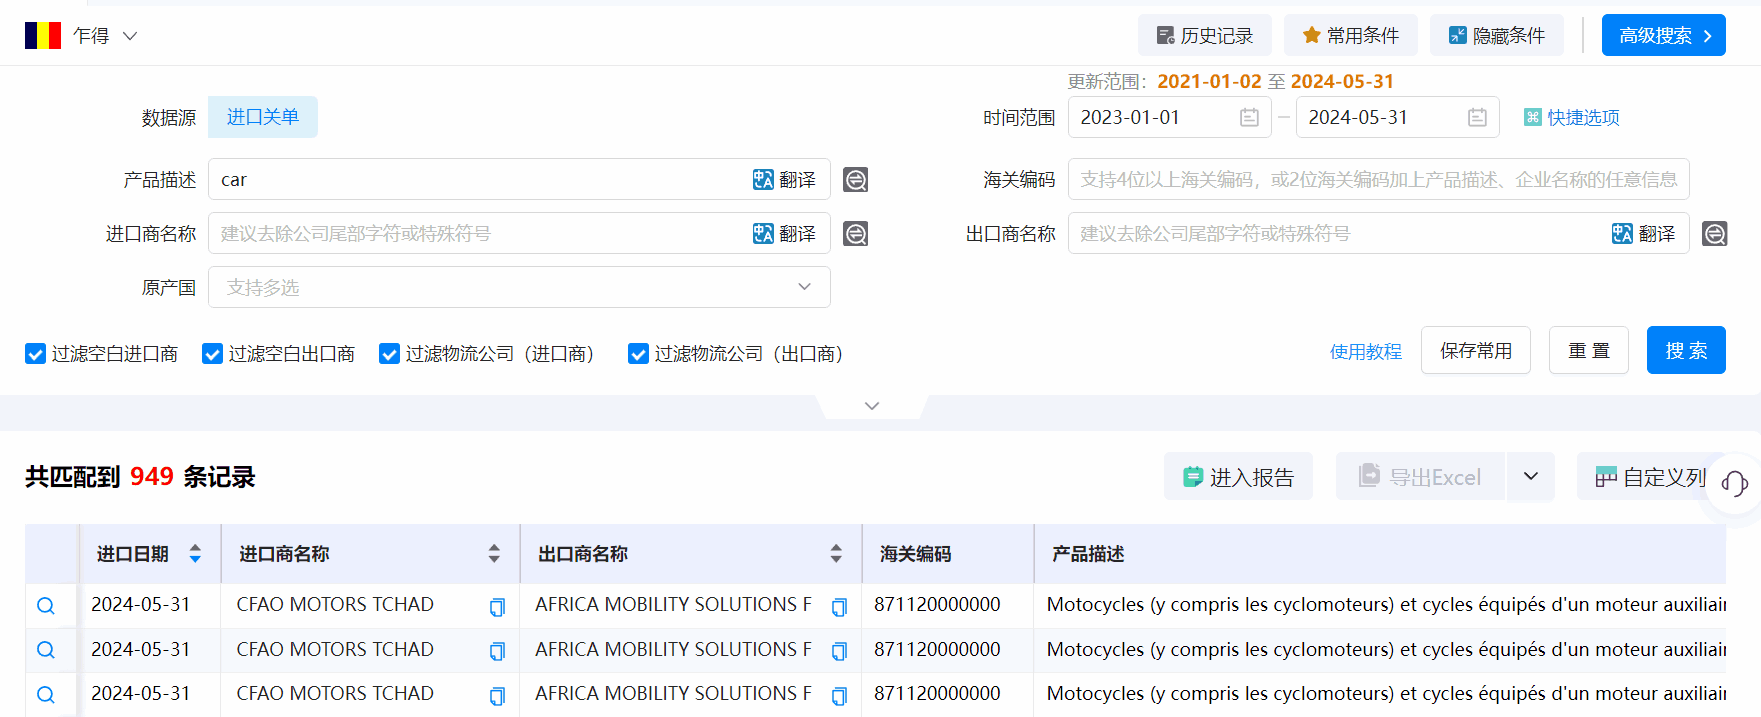Click the blue 搜索 search button
This screenshot has width=1761, height=717.
pyautogui.click(x=1685, y=351)
